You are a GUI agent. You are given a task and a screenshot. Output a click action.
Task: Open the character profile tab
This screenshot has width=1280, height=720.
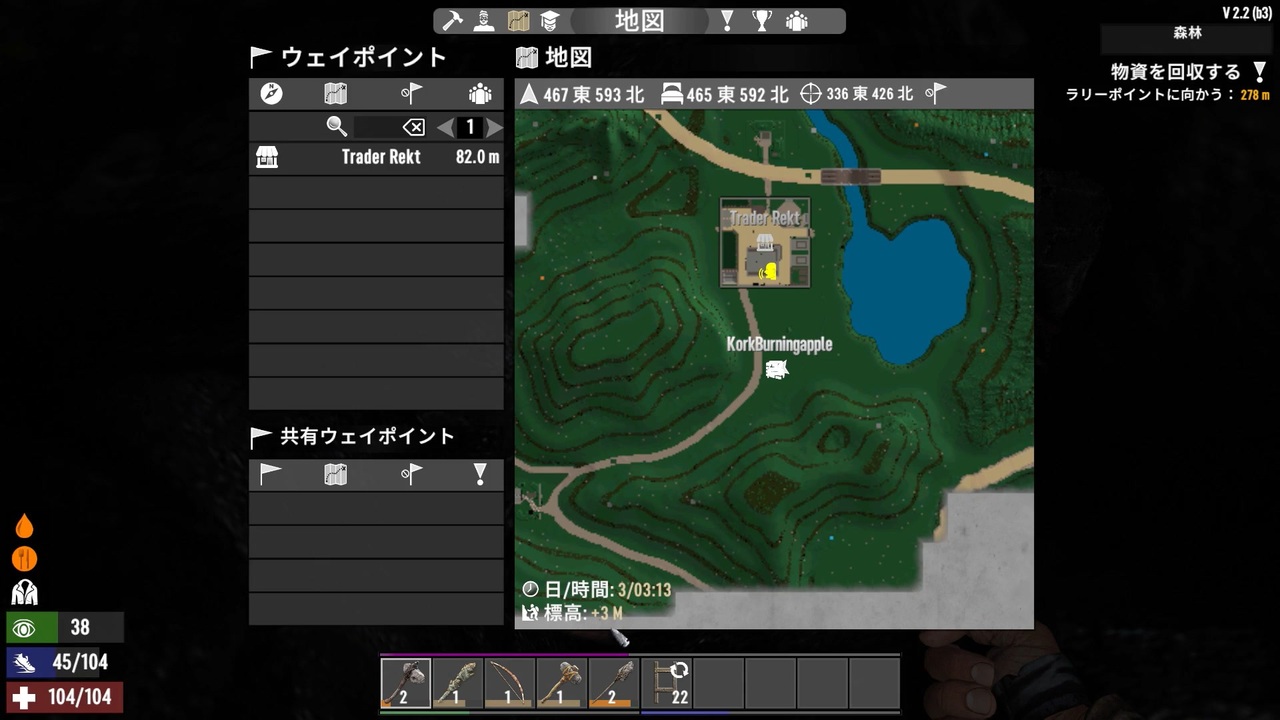click(x=484, y=21)
